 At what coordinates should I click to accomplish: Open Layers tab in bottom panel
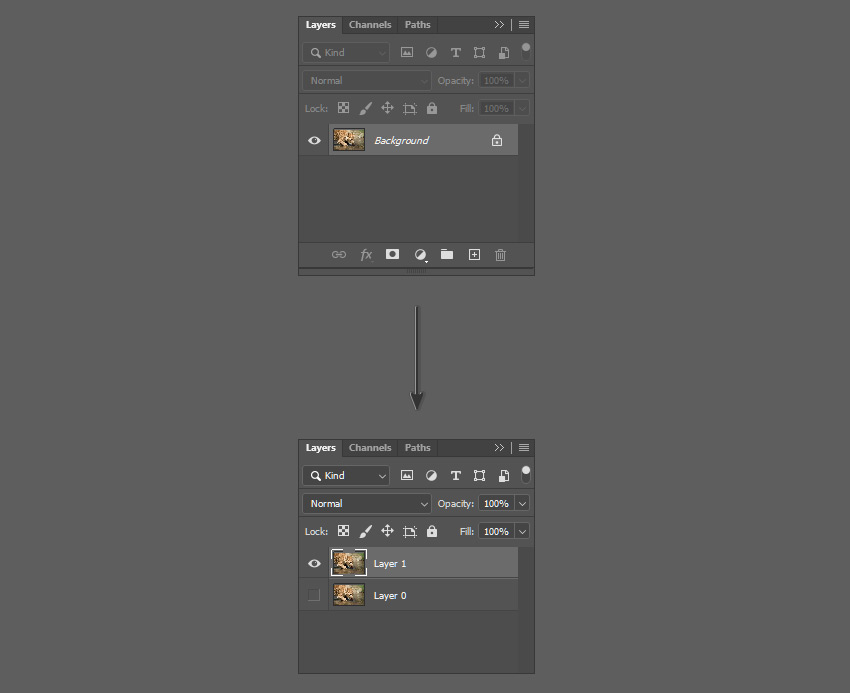tap(320, 448)
